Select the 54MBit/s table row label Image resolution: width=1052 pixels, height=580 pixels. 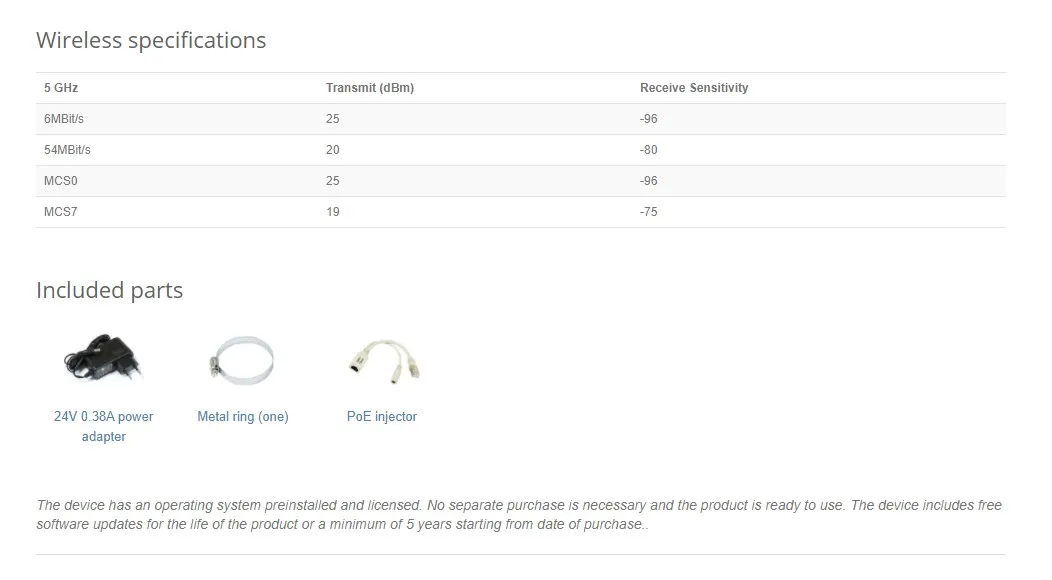point(67,150)
